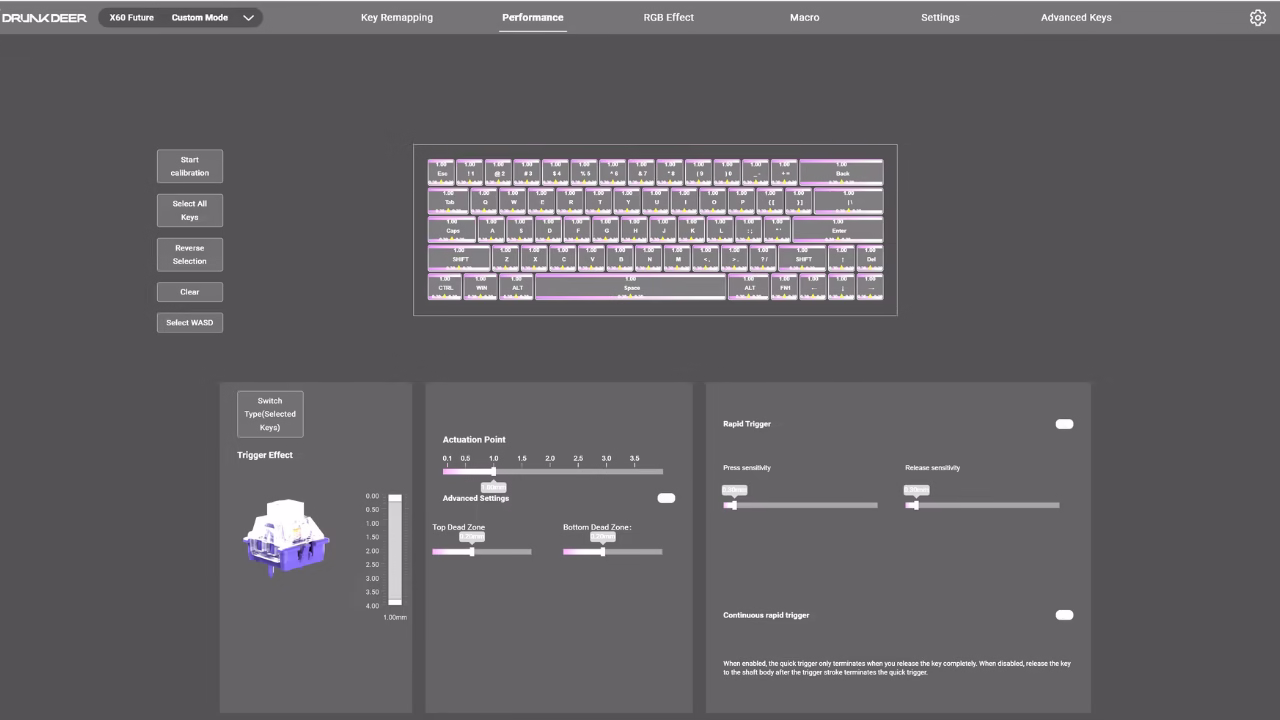Toggle Continuous rapid trigger switch
Screen dimensions: 1280x720
(1064, 615)
